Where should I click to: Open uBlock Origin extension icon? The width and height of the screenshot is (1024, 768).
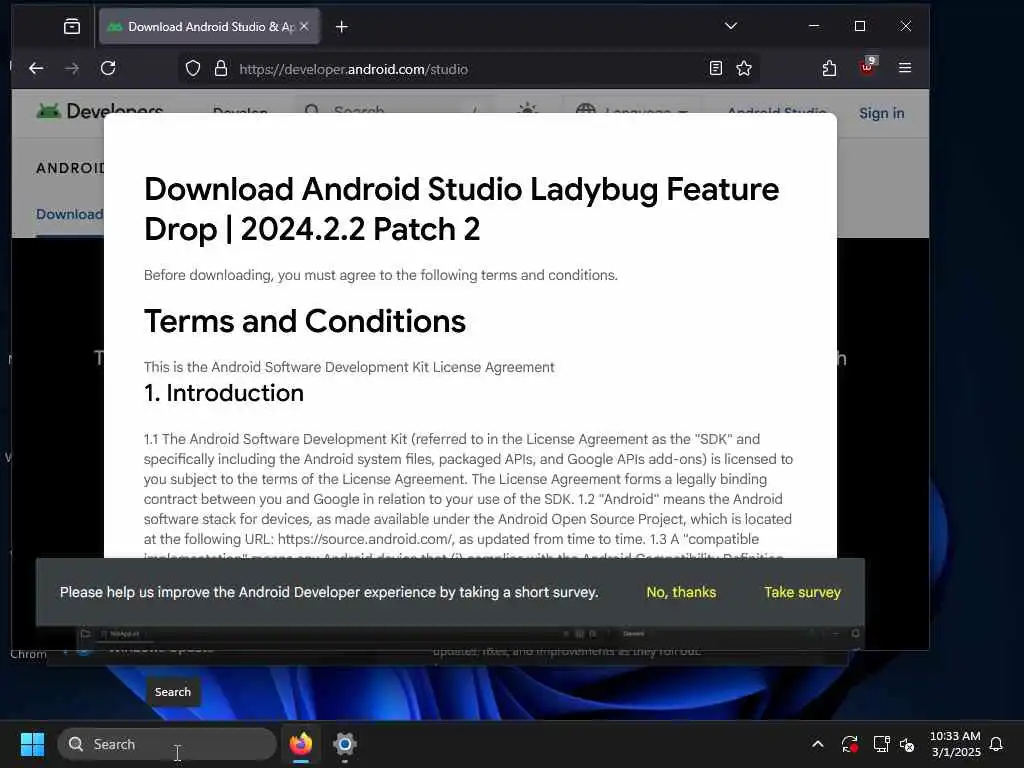(868, 66)
